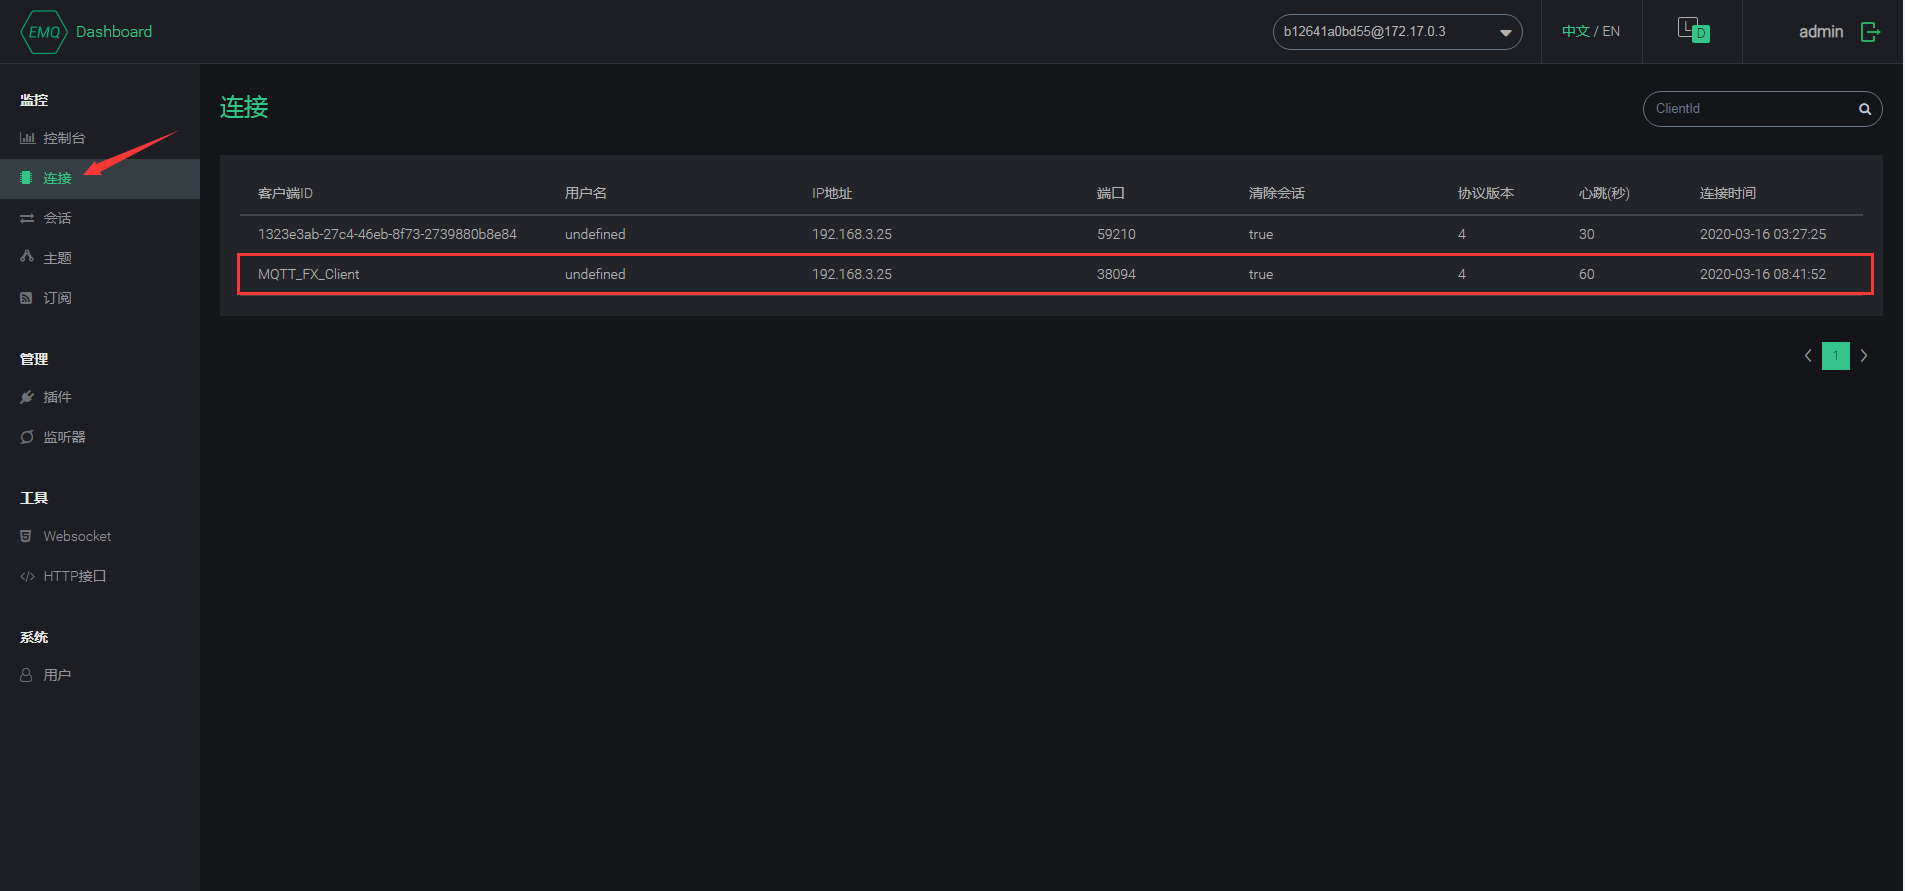1905x891 pixels.
Task: Toggle the light/dark theme icon
Action: pos(1692,30)
